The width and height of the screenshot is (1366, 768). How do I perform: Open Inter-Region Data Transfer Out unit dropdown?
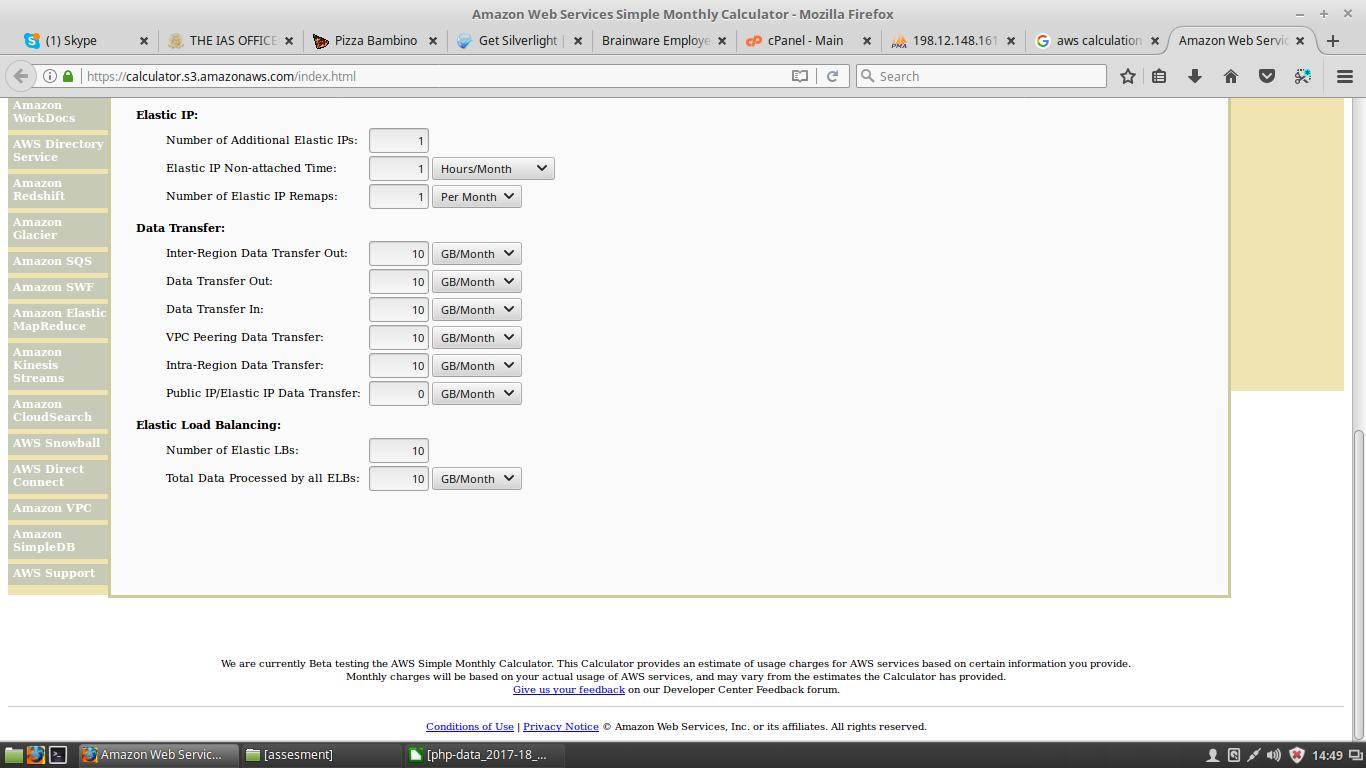click(476, 254)
